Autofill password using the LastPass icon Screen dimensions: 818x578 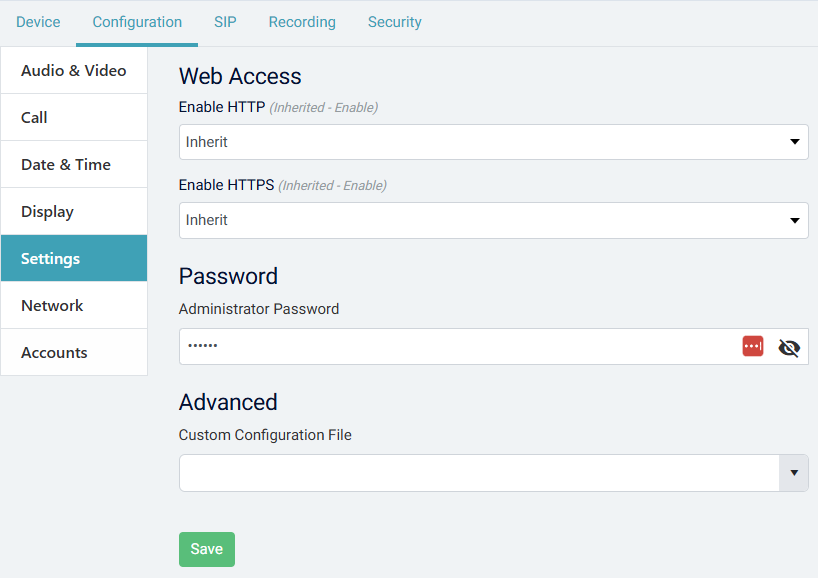tap(752, 346)
